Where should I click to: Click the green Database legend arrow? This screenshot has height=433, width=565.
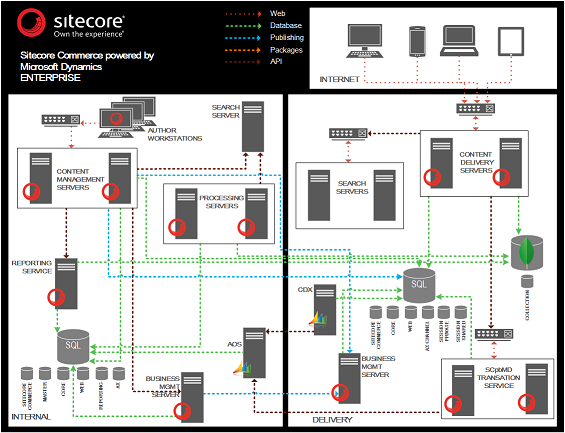[243, 26]
